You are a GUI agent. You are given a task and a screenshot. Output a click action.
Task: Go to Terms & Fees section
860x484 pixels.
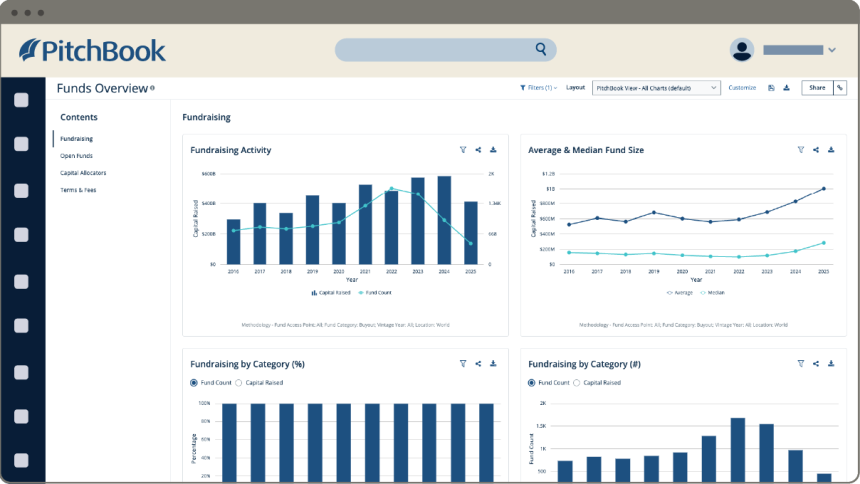click(x=78, y=190)
